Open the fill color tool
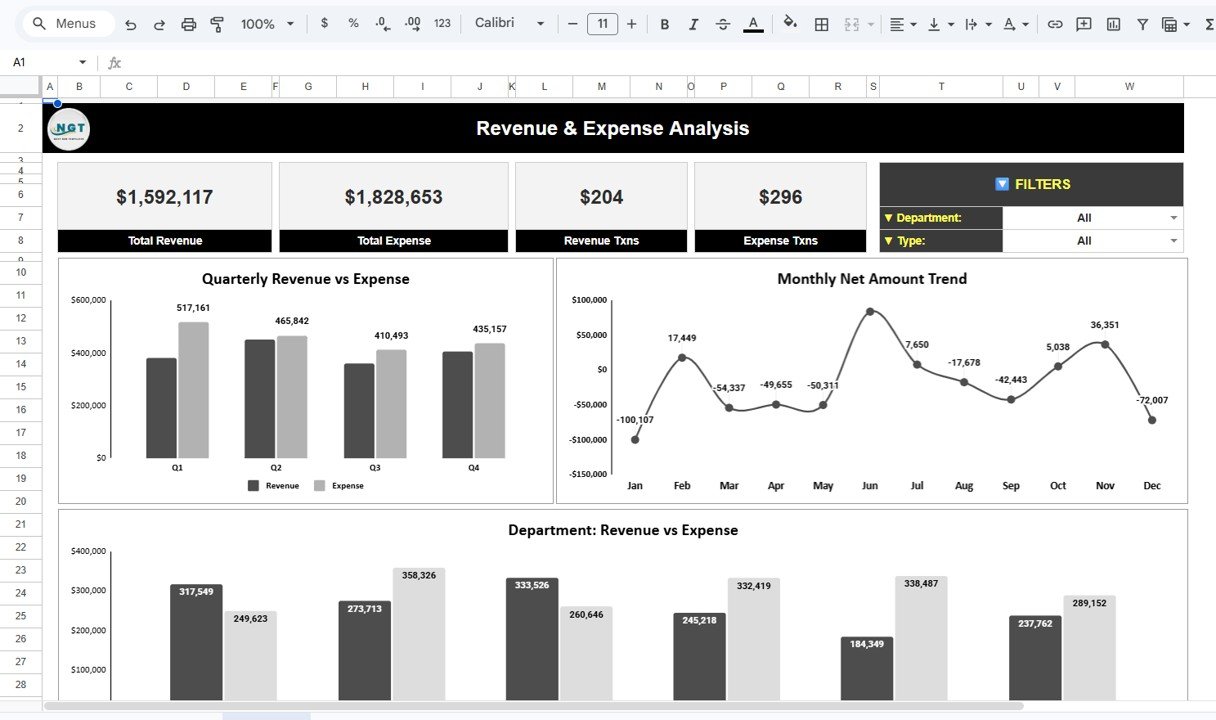Screen dimensions: 1216x720 790,23
